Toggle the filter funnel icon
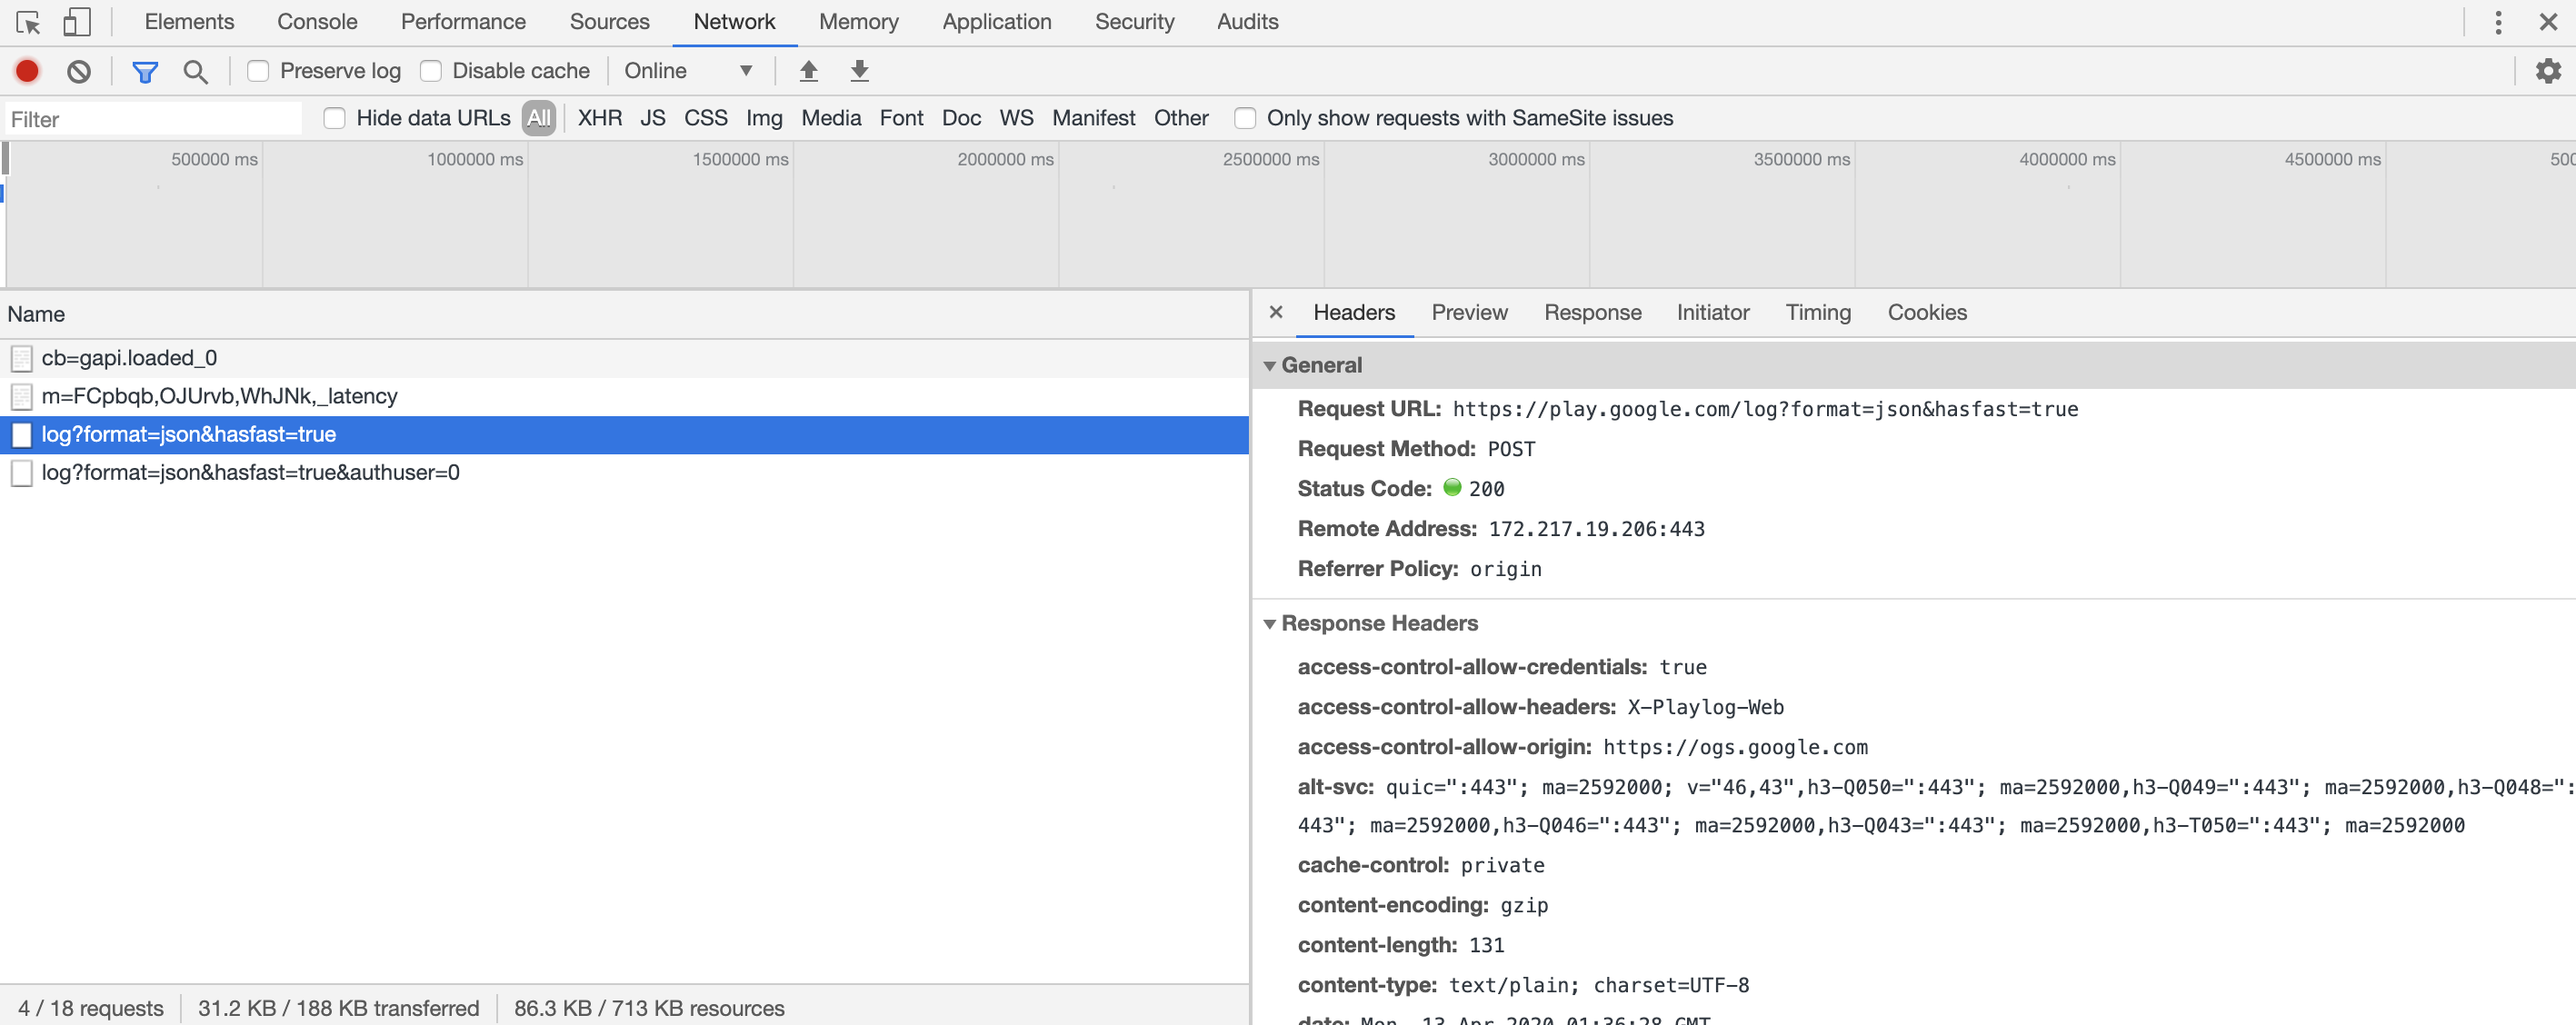2576x1025 pixels. click(145, 71)
